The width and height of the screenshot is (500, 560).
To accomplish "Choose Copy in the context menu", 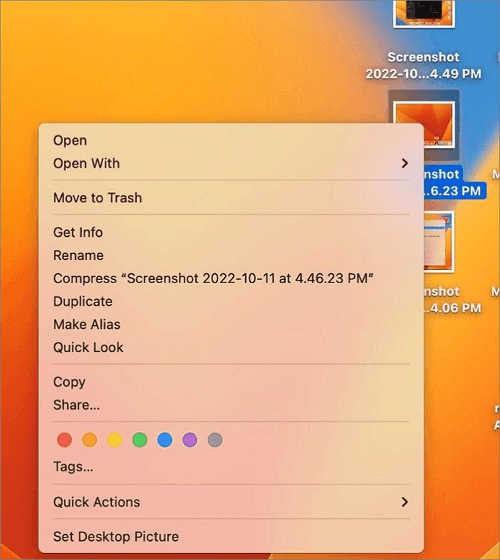I will point(231,382).
